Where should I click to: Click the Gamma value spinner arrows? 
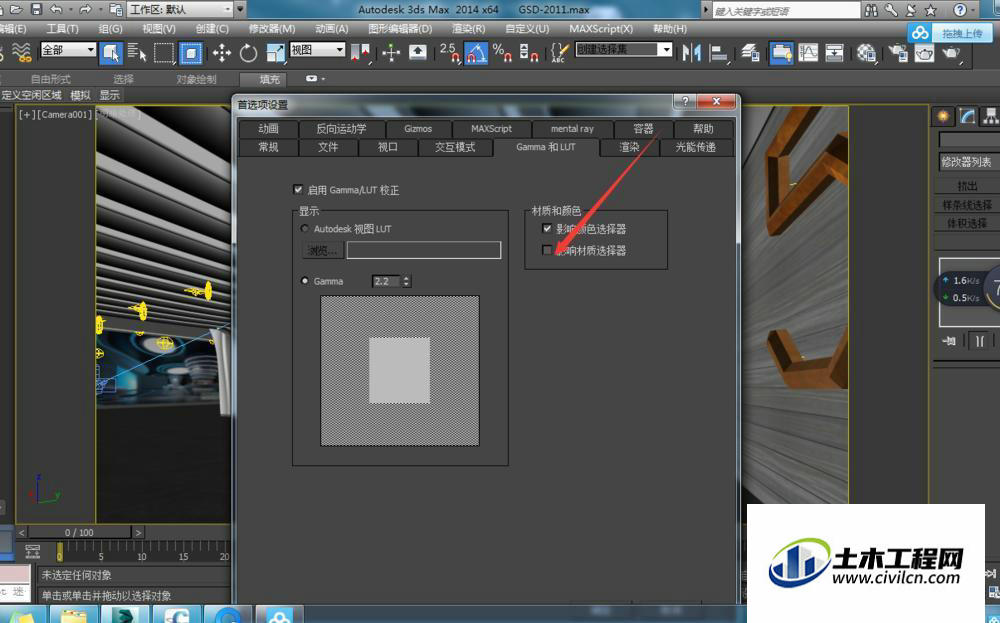pyautogui.click(x=407, y=281)
